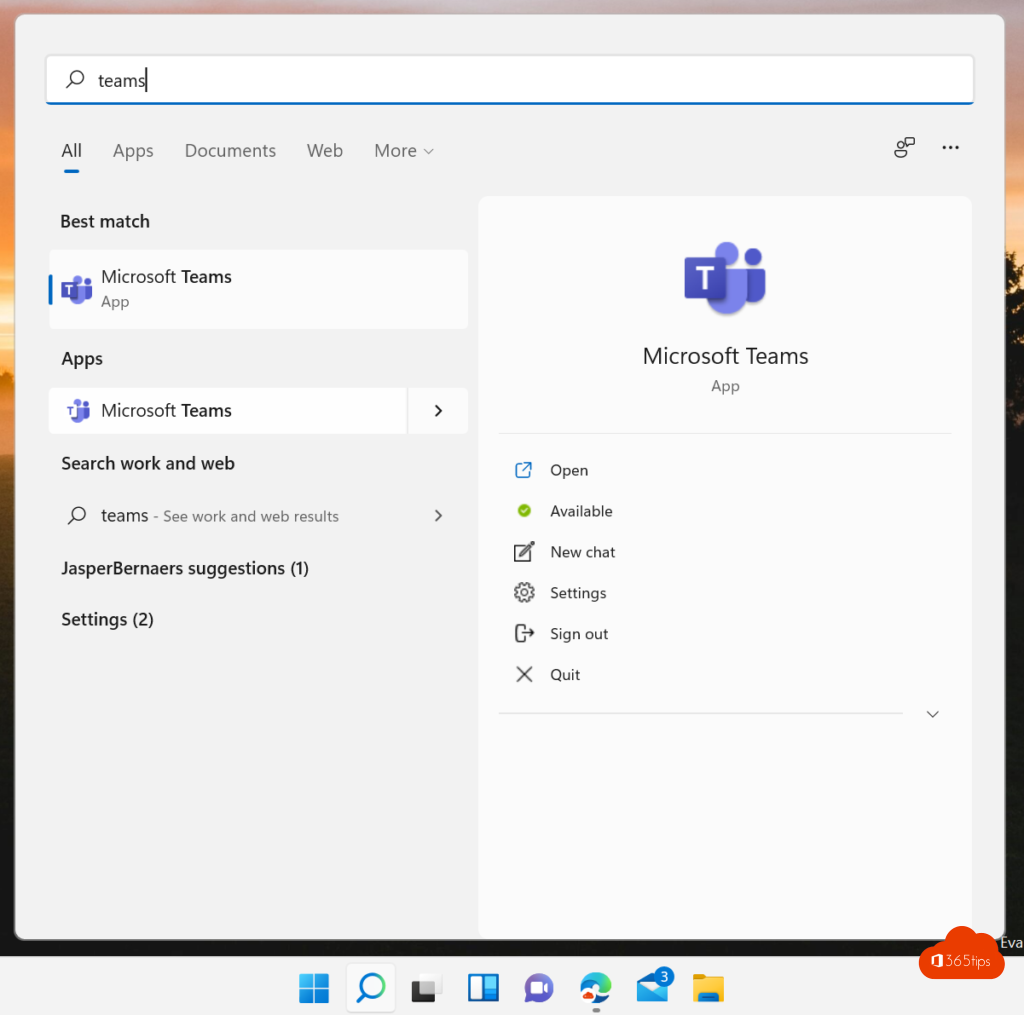Expand JasperBernaers suggestions (1)
The image size is (1024, 1015).
185,568
